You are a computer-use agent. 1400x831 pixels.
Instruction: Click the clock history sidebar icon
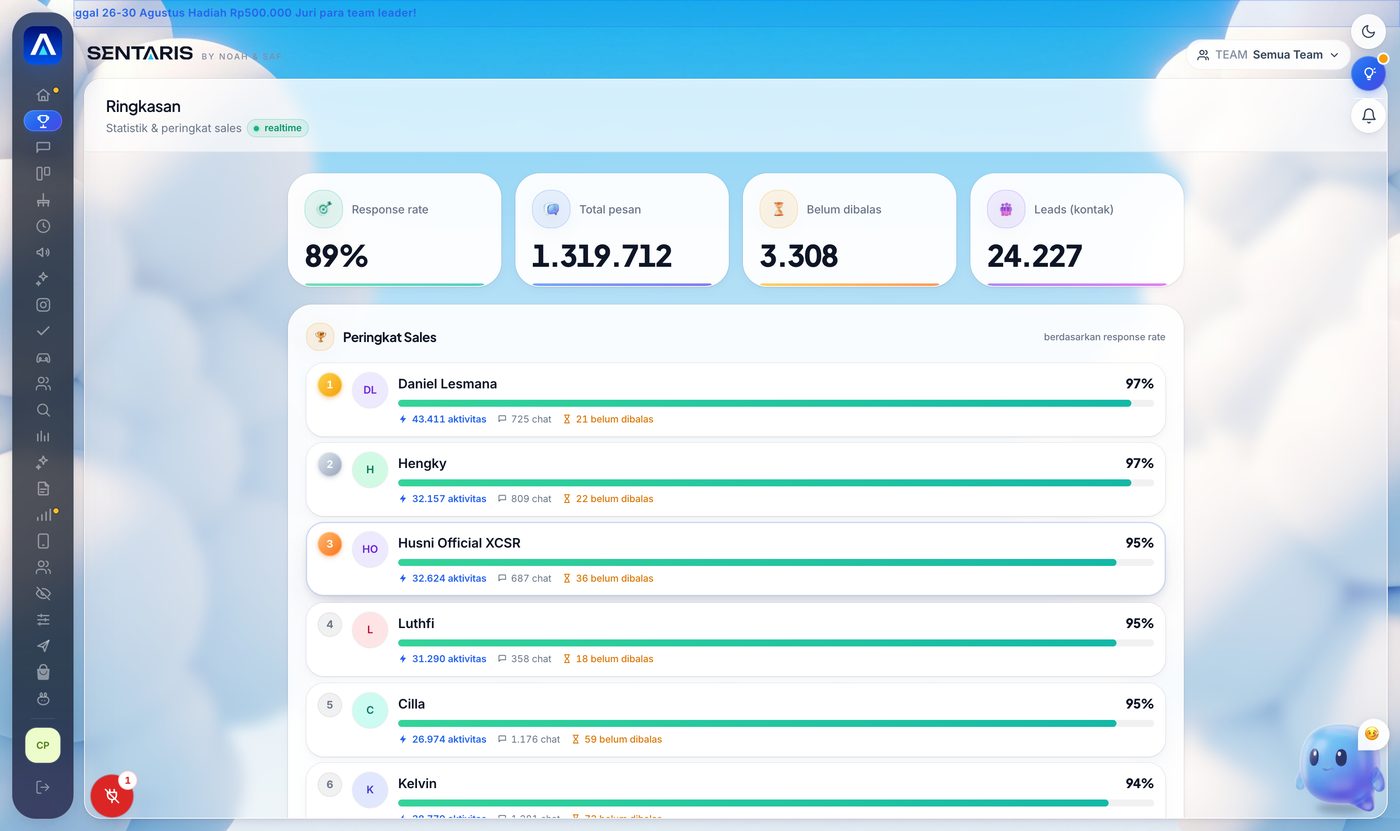pyautogui.click(x=43, y=226)
